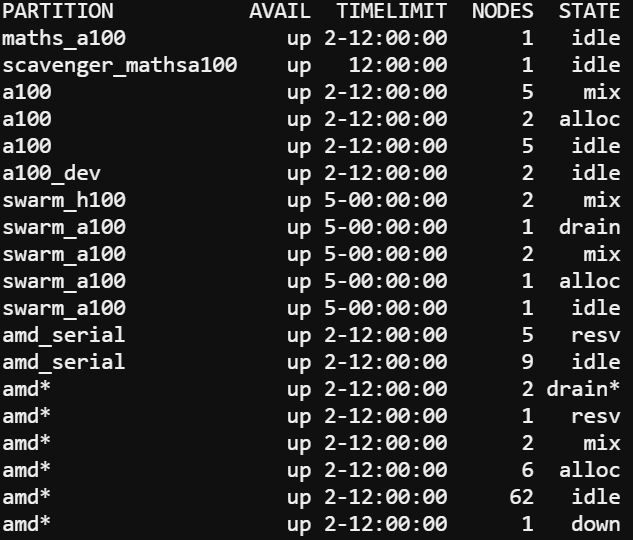Image resolution: width=633 pixels, height=540 pixels.
Task: Click the AVAIL column header
Action: pyautogui.click(x=279, y=12)
